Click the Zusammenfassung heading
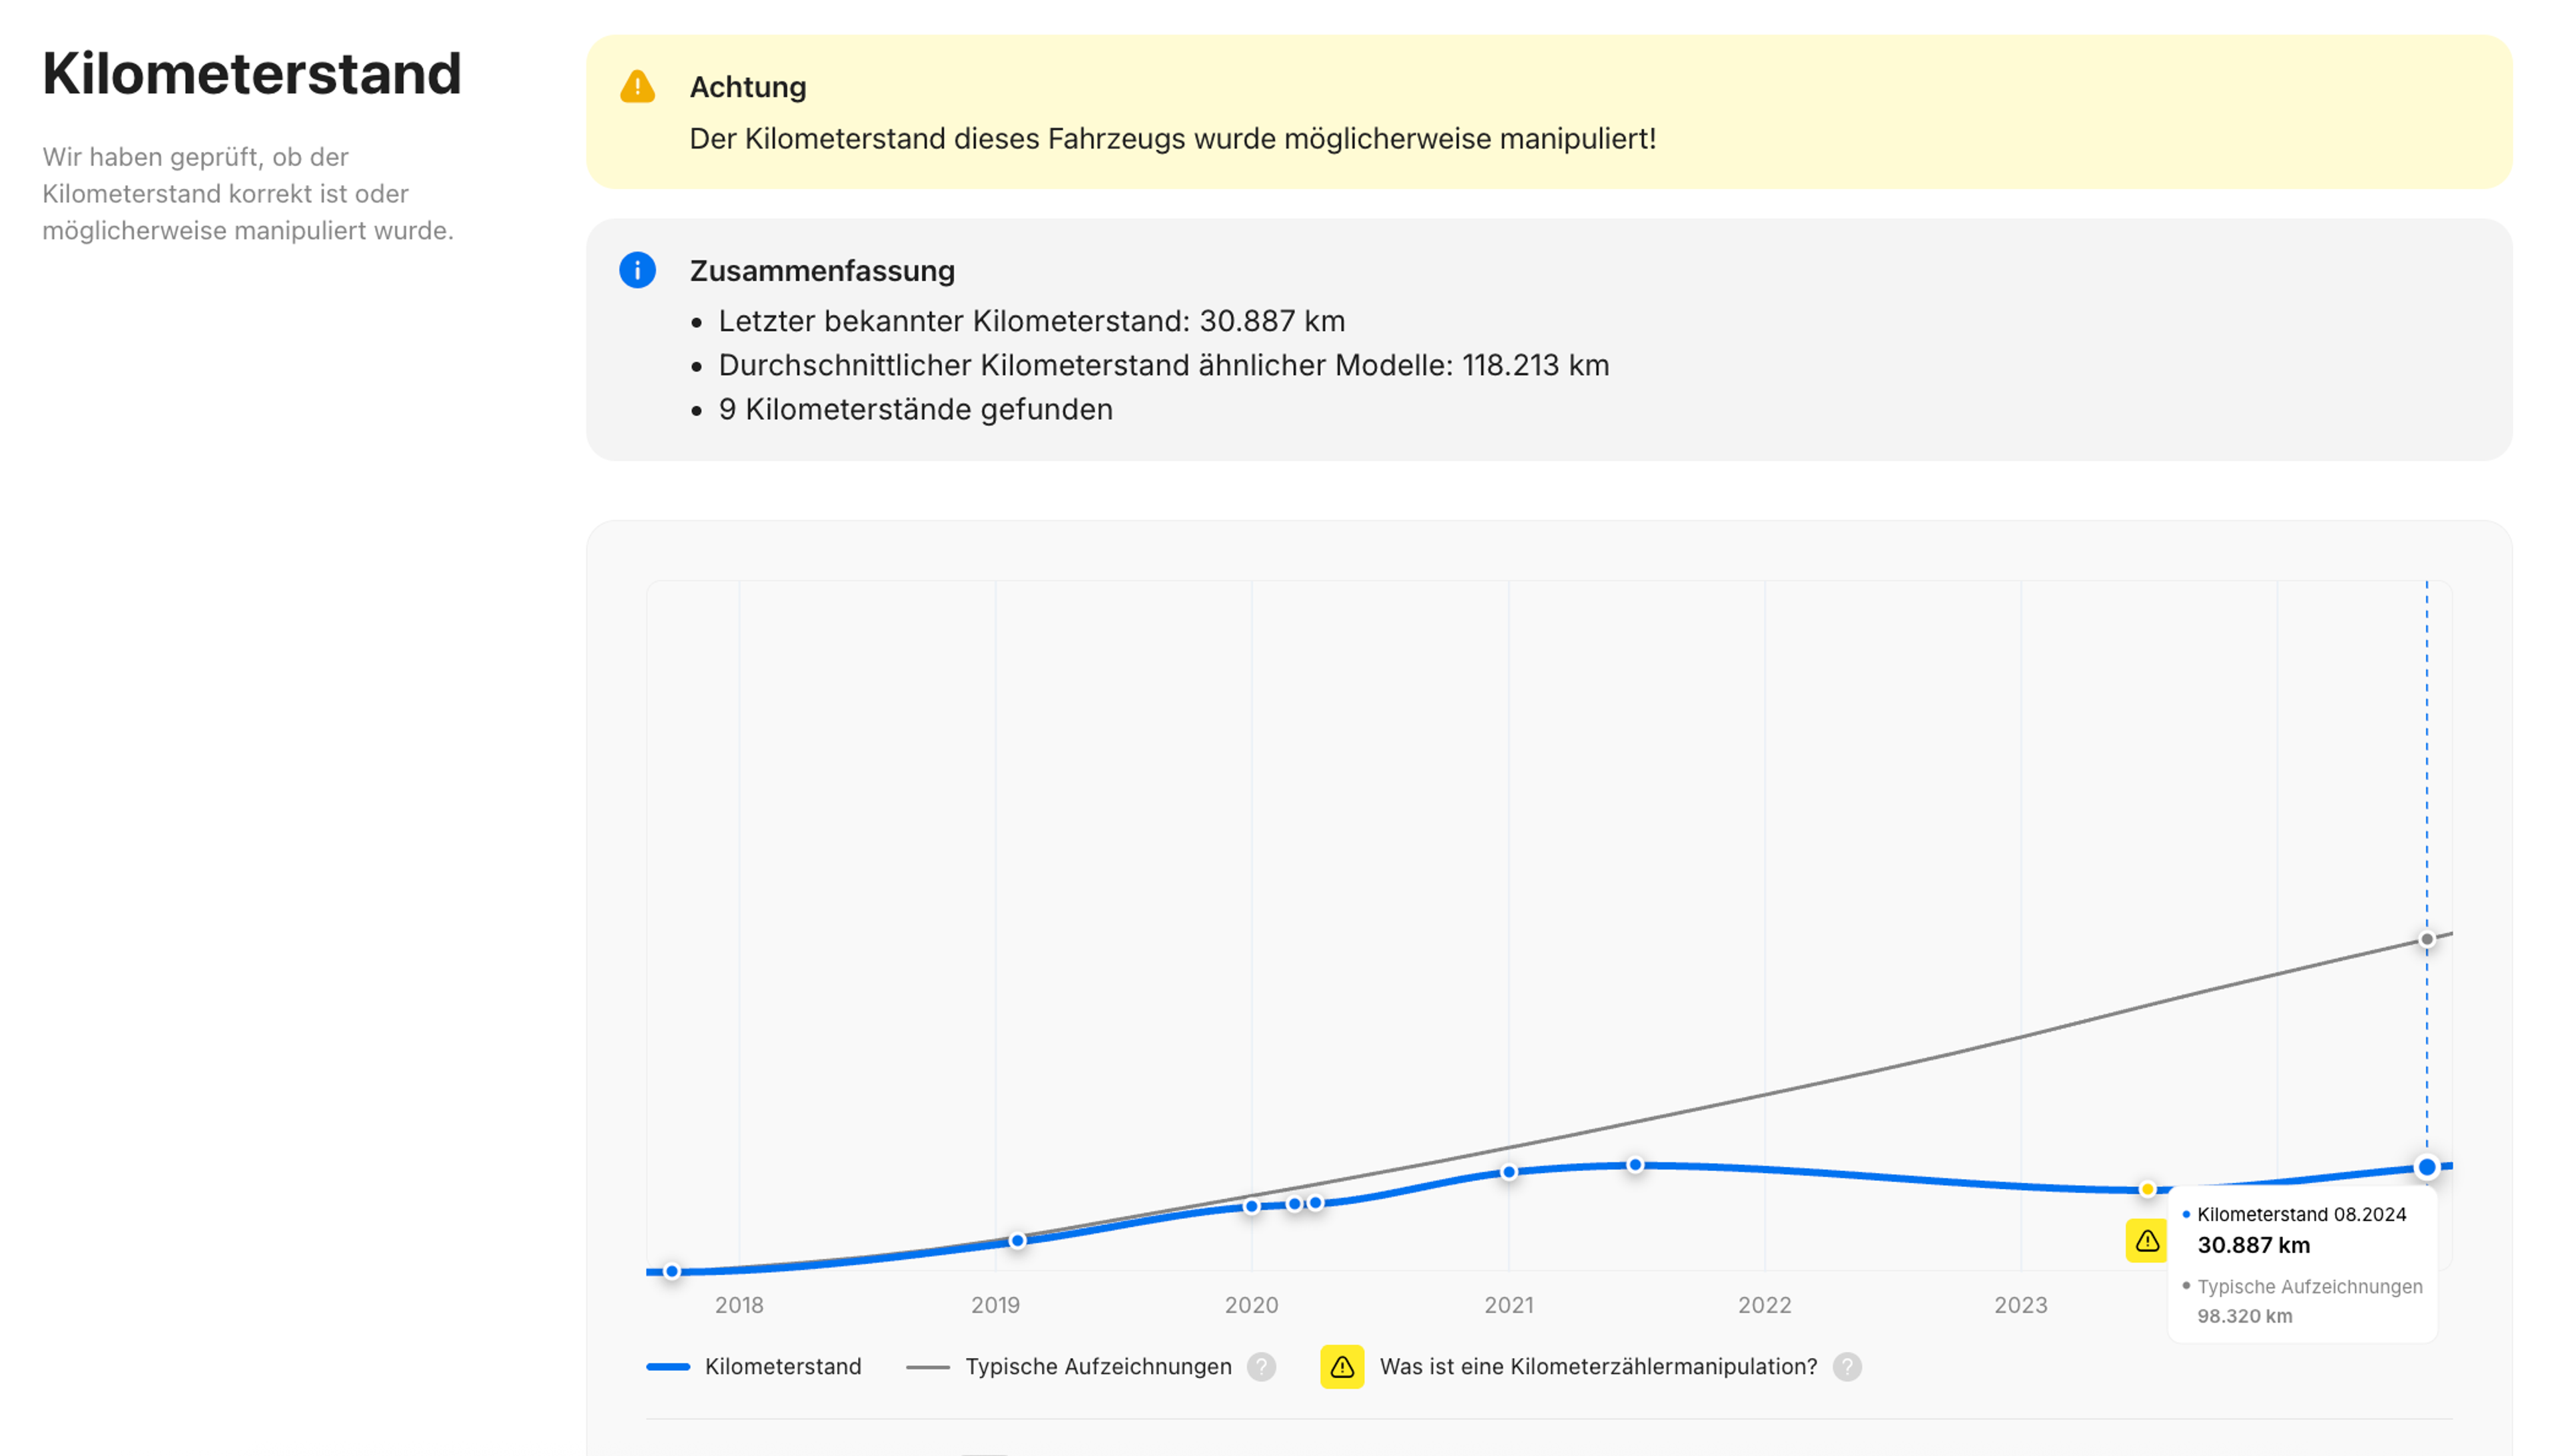2558x1456 pixels. point(822,270)
